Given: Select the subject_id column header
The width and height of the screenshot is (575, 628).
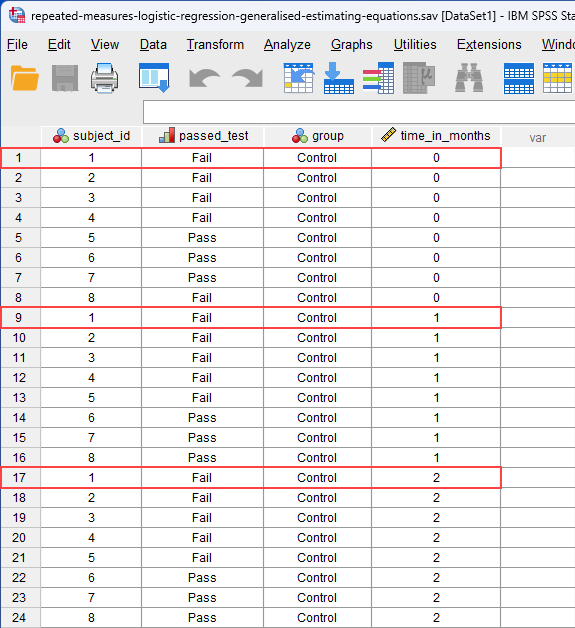Looking at the screenshot, I should (x=91, y=136).
